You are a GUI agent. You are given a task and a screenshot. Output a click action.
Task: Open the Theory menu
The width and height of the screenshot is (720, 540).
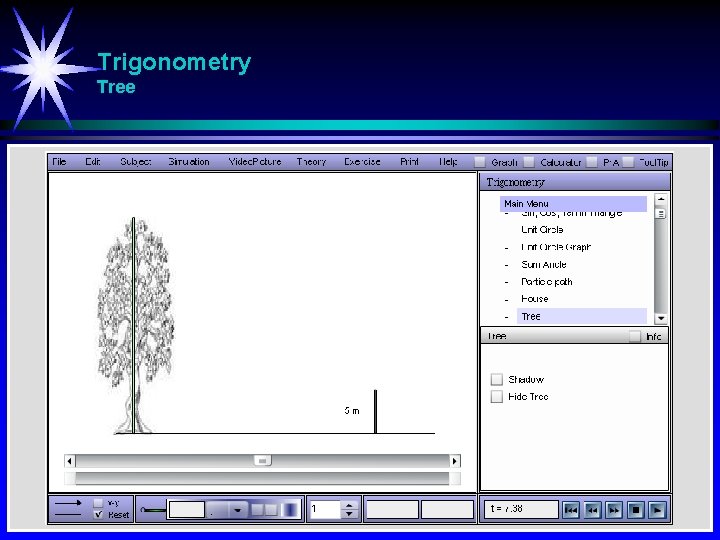pyautogui.click(x=311, y=162)
